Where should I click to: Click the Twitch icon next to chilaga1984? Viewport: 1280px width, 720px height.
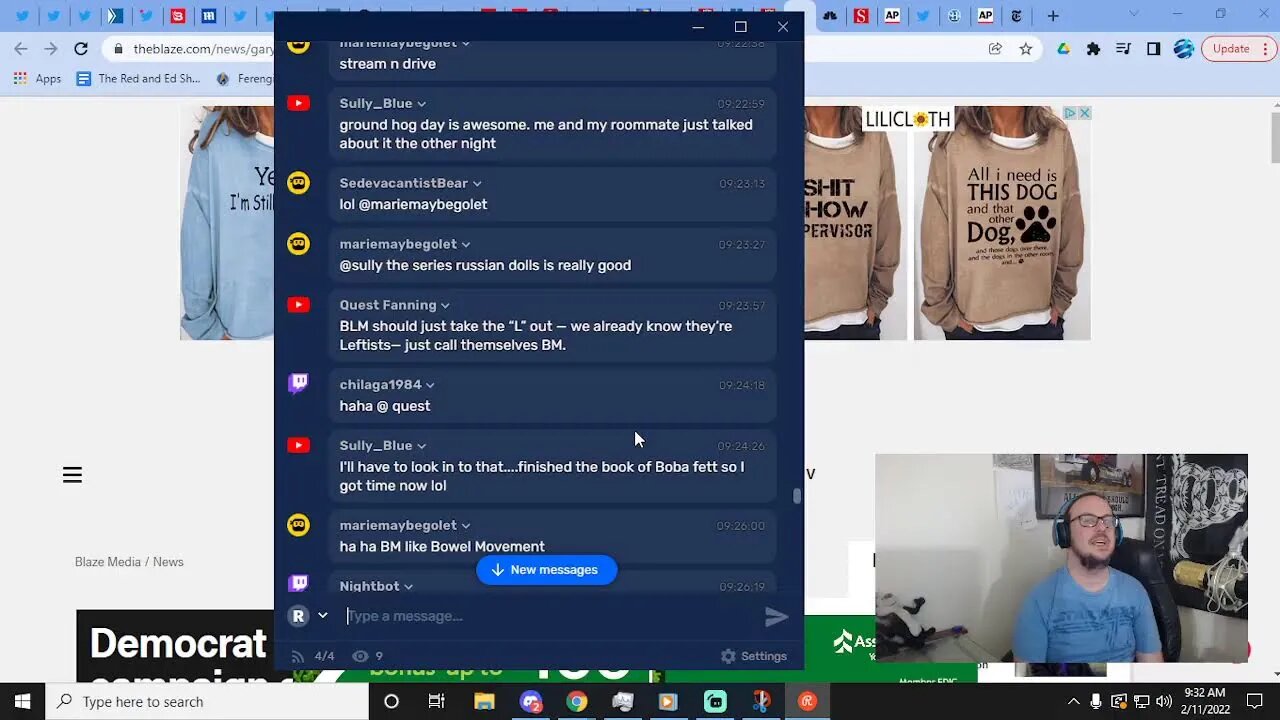(x=298, y=384)
